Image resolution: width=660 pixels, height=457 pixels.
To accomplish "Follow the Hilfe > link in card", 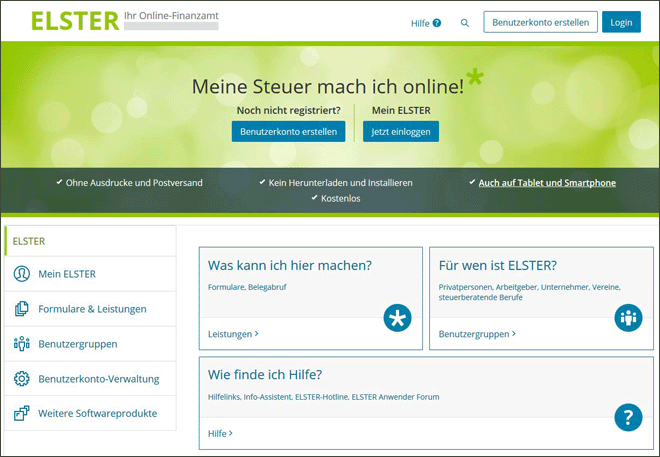I will (x=220, y=433).
